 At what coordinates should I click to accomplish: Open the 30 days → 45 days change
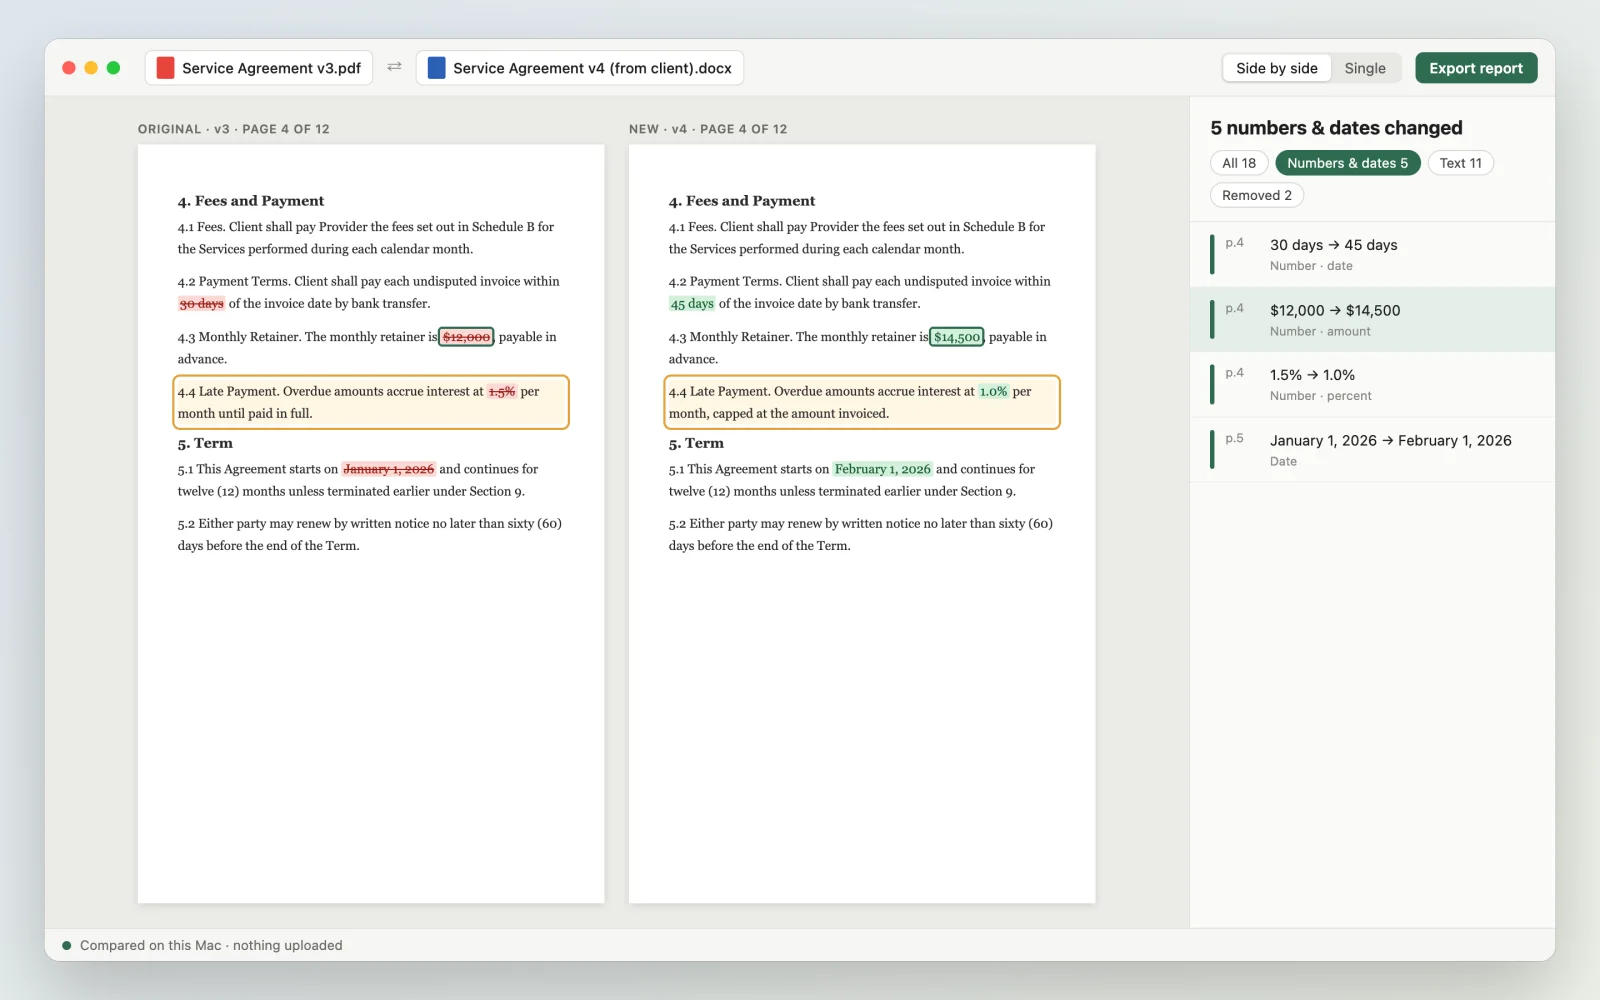point(1372,254)
